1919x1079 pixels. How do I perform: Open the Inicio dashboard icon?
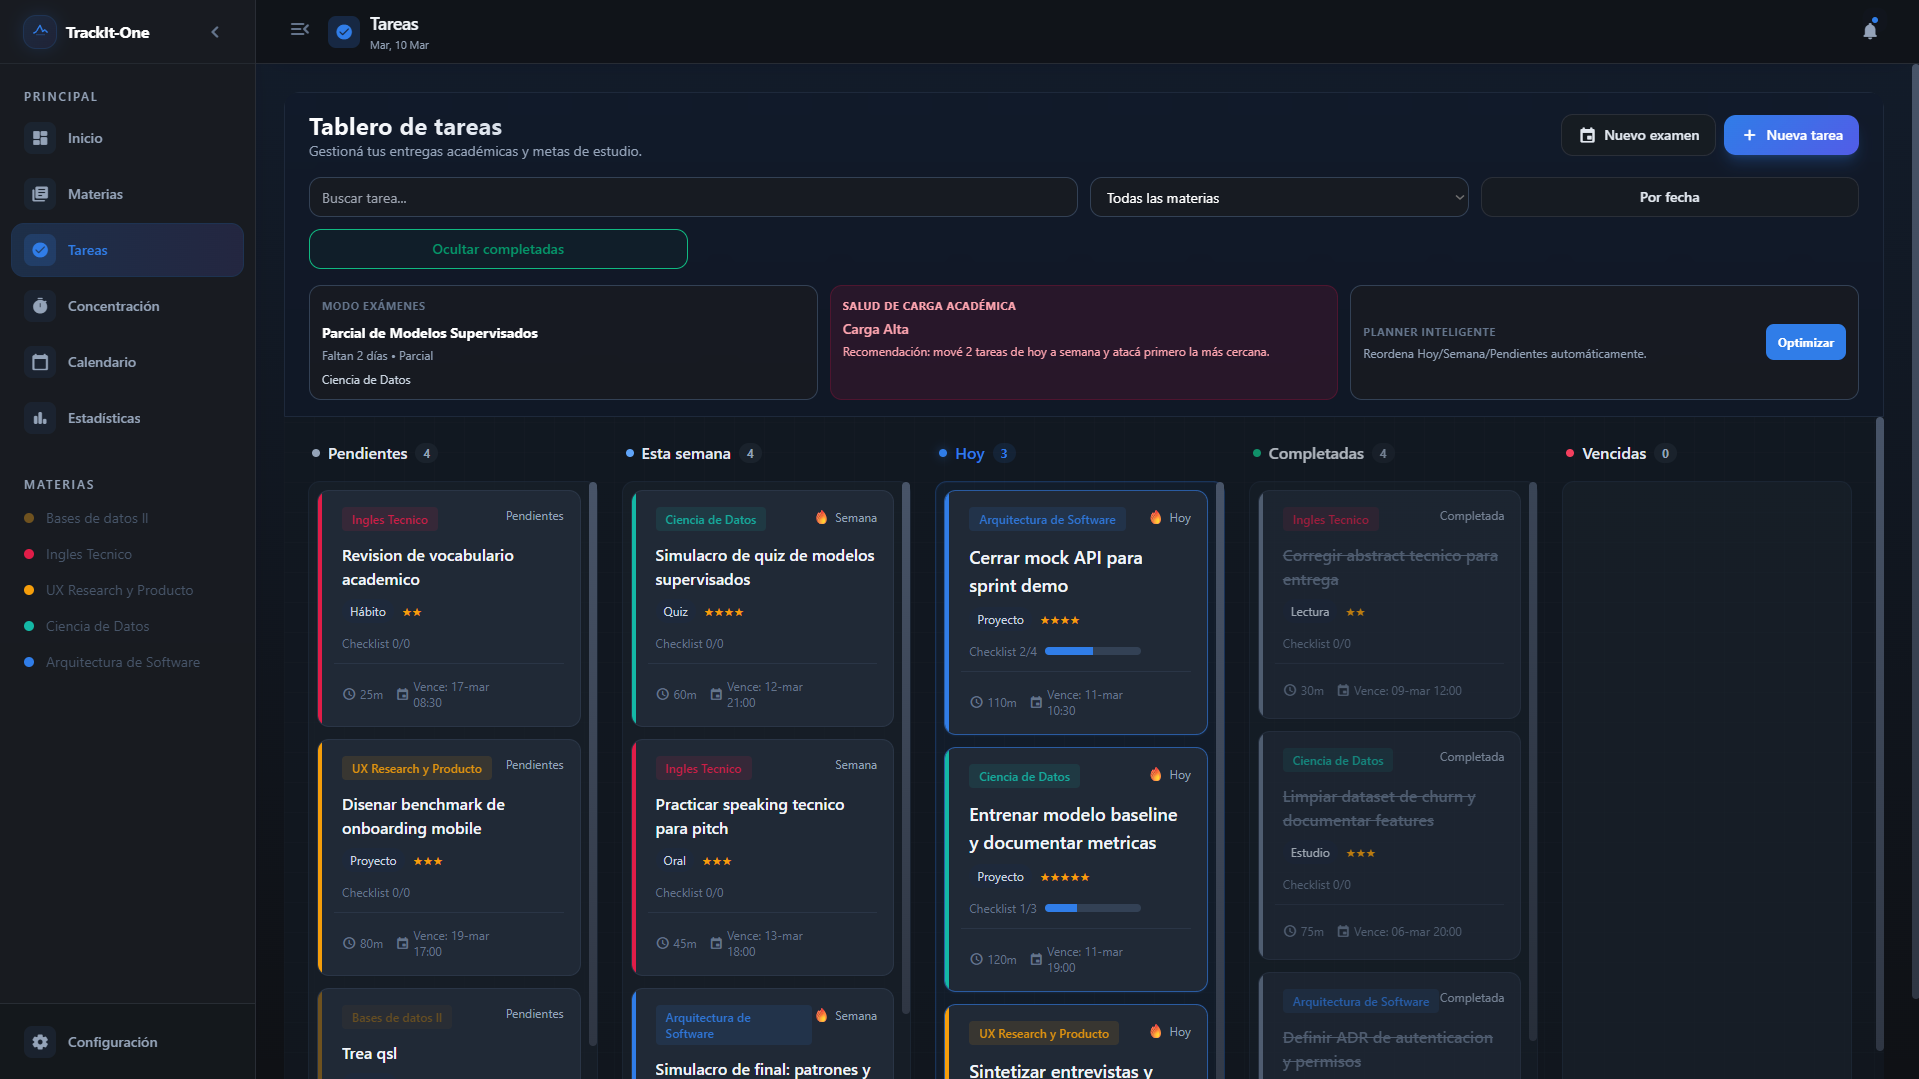pos(40,138)
